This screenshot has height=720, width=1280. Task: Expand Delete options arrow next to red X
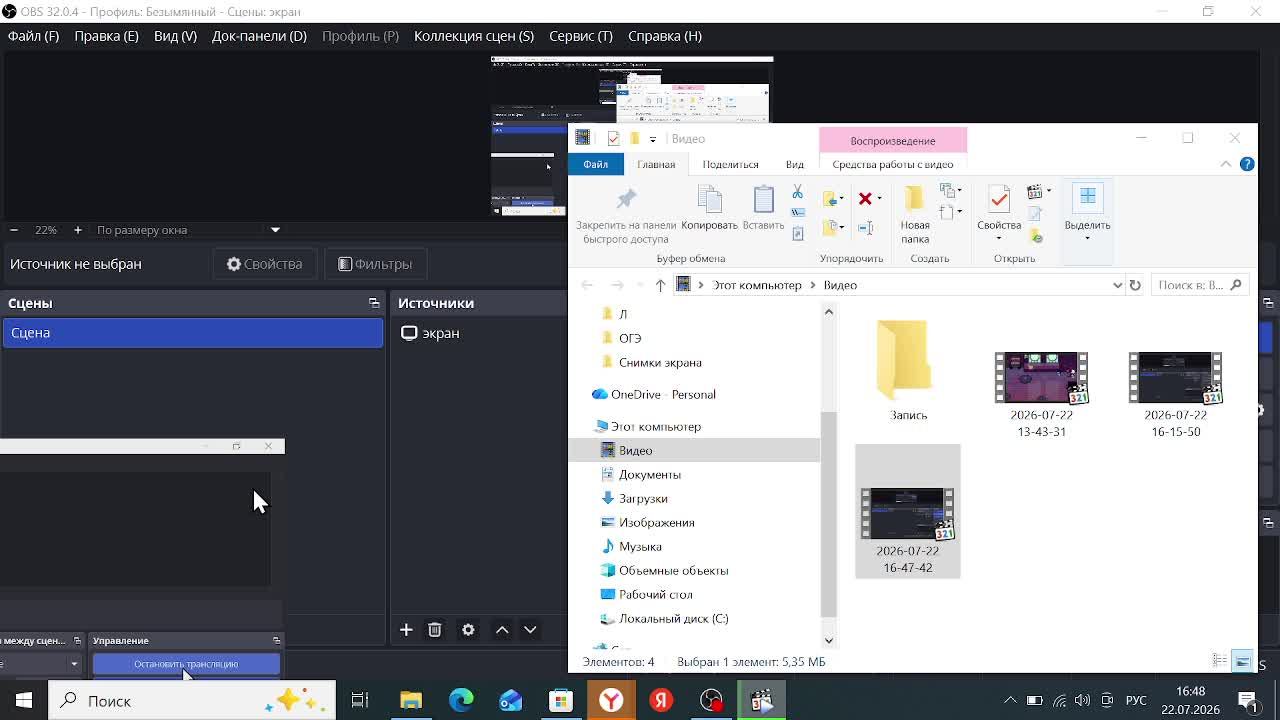click(879, 198)
